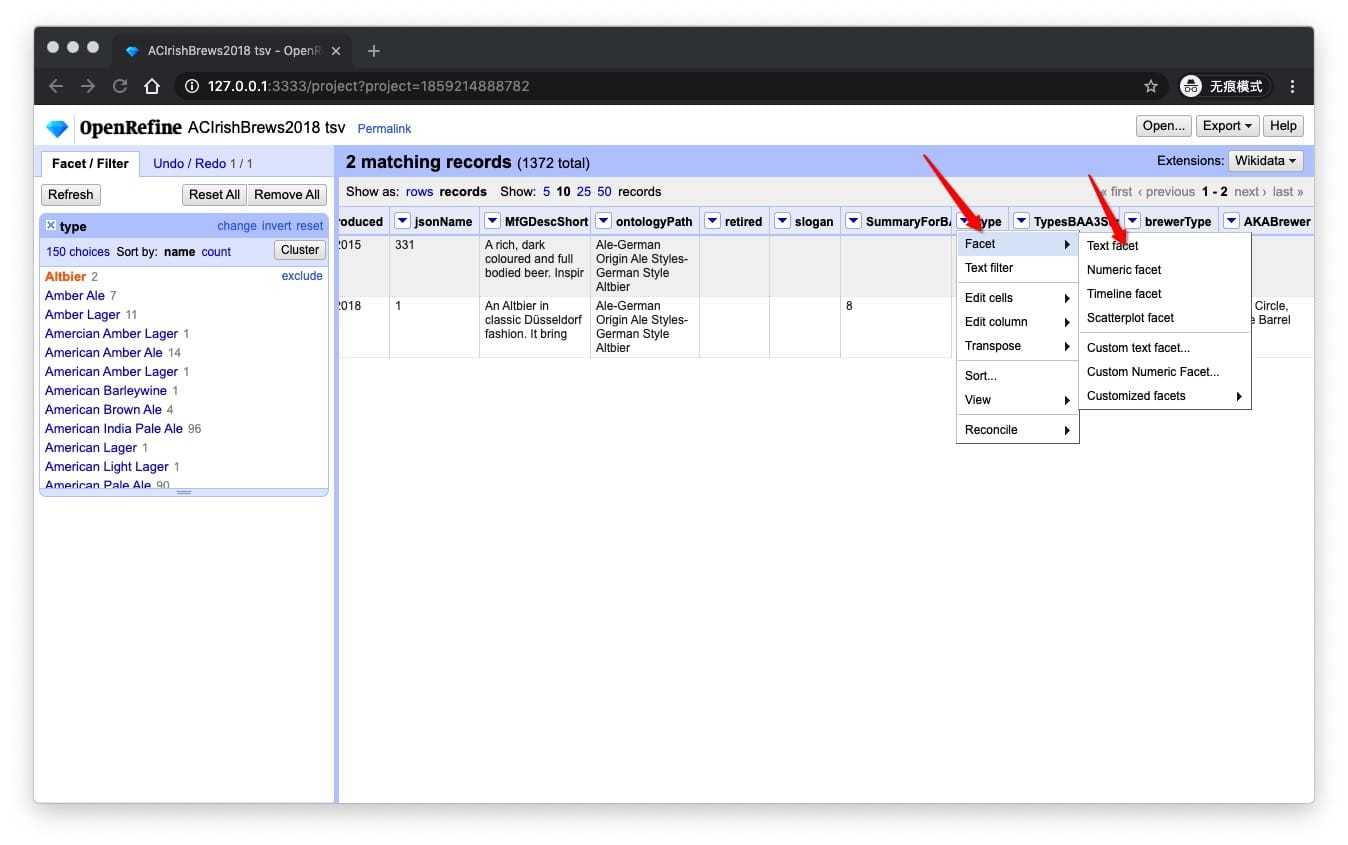Open the ontologyPath column menu arrow
Image resolution: width=1348 pixels, height=845 pixels.
[x=603, y=221]
